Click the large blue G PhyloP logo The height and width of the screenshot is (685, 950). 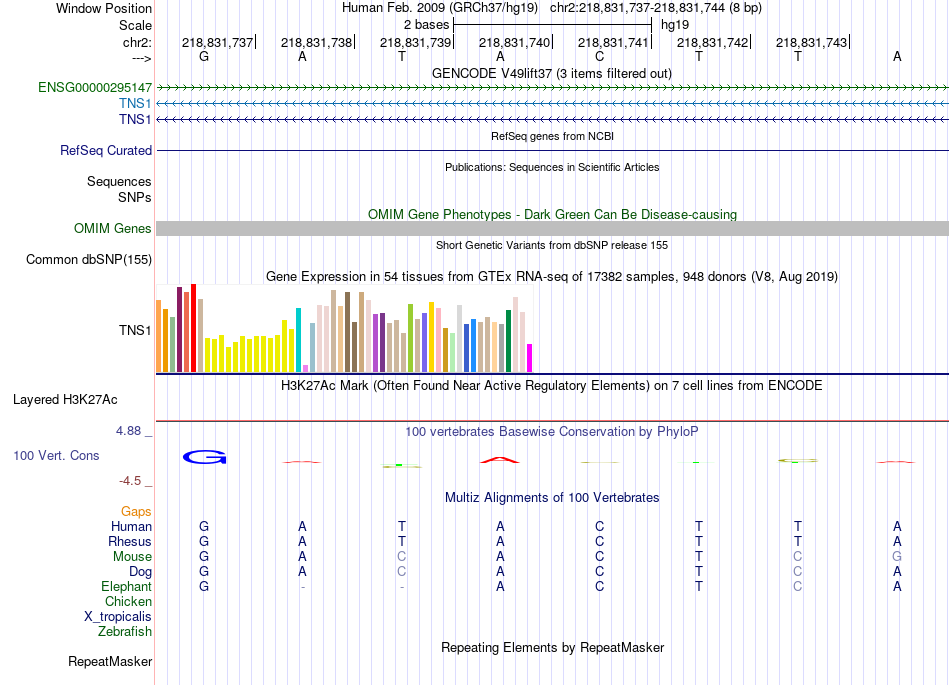(x=204, y=457)
